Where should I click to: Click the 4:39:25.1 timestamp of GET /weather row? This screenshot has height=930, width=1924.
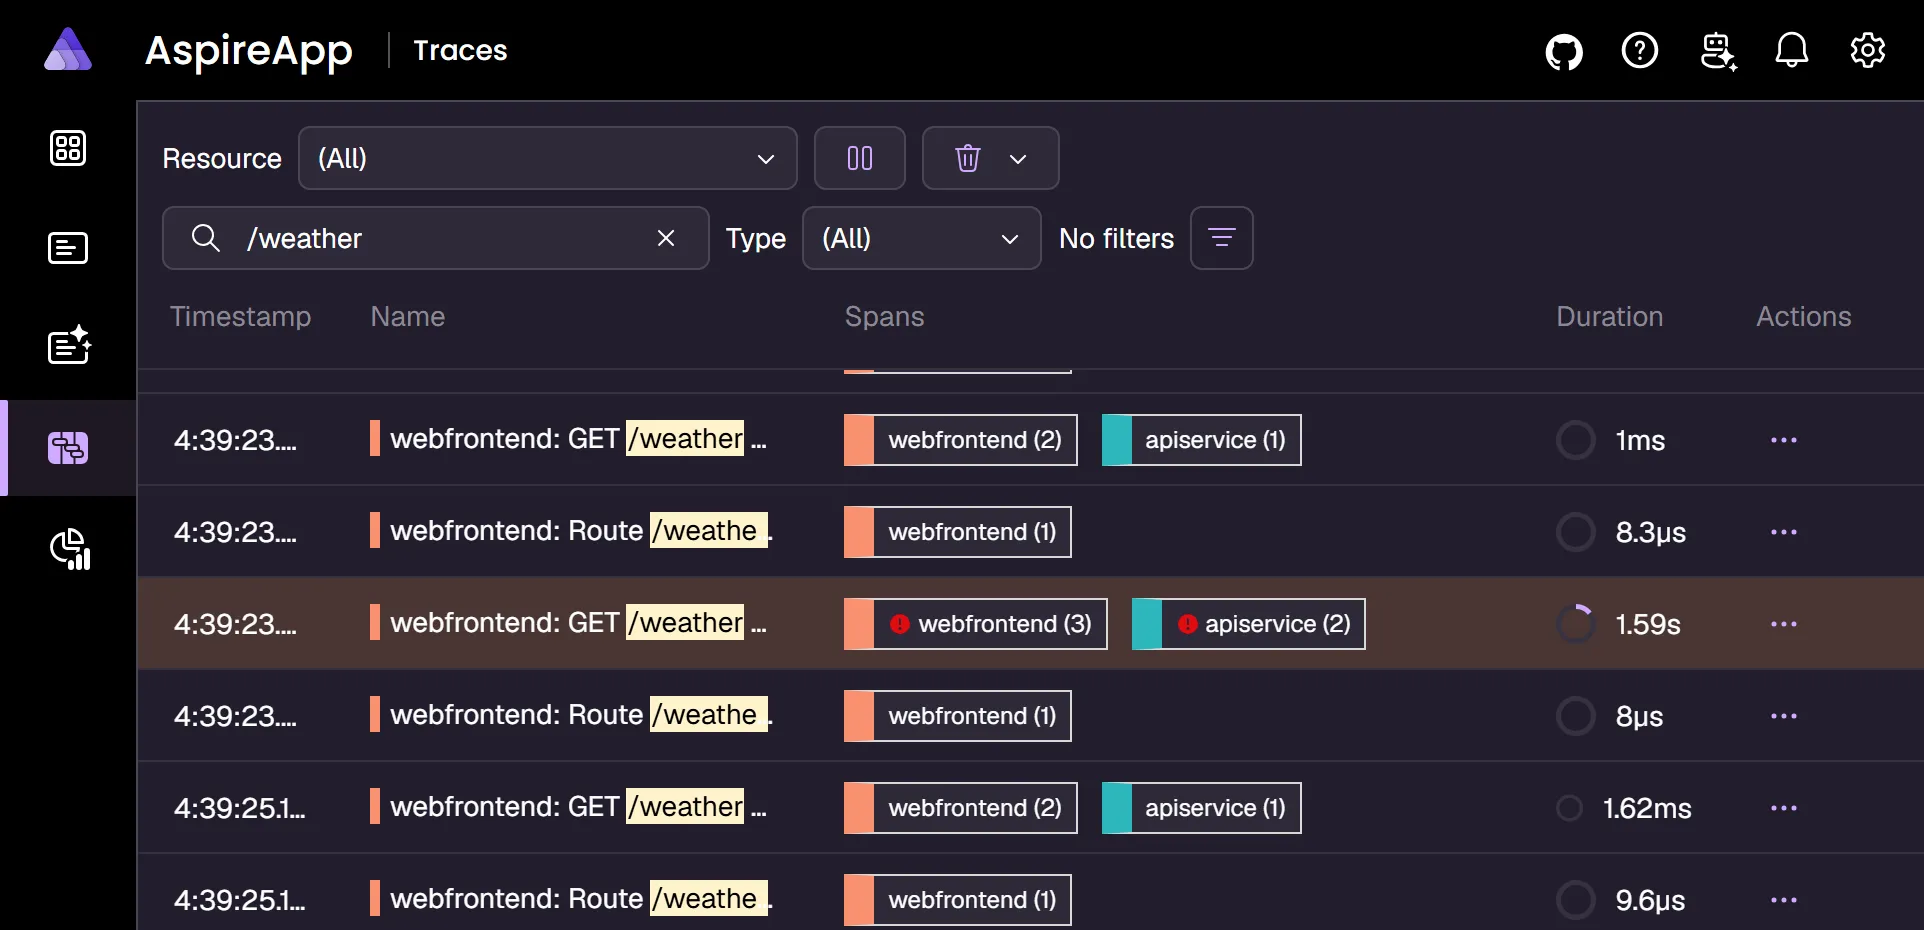240,808
